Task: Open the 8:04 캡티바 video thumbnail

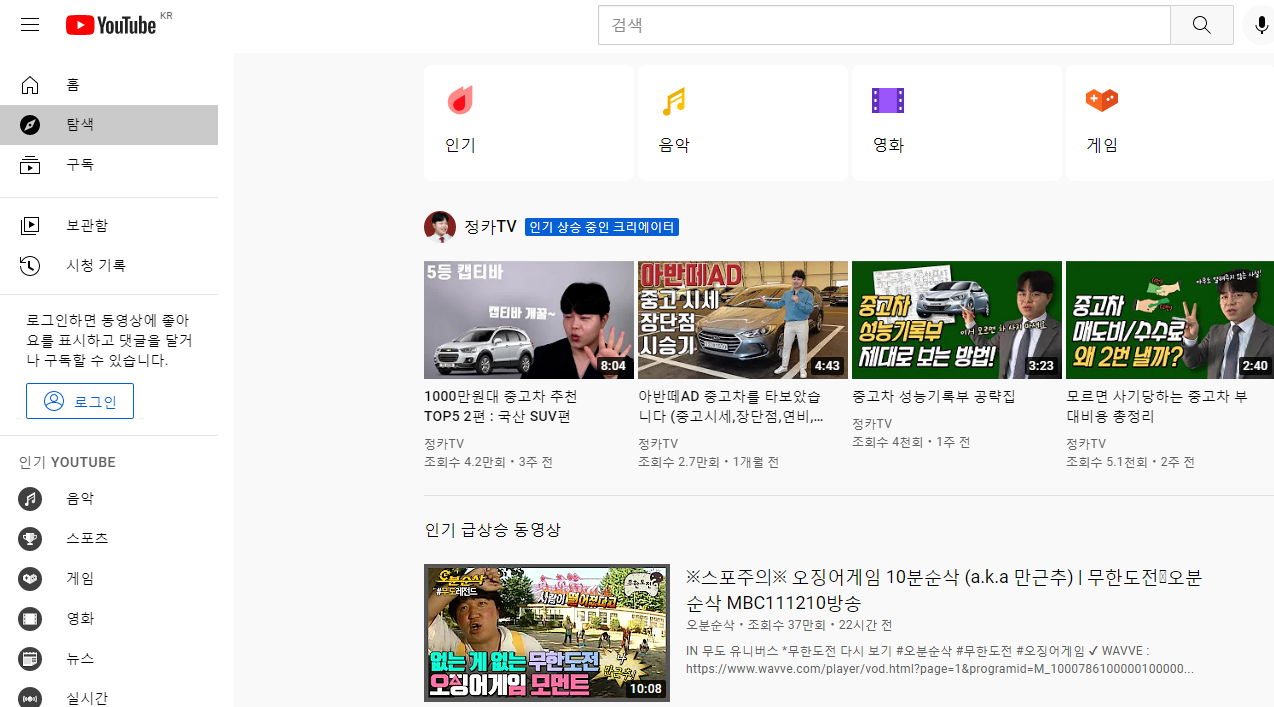Action: tap(529, 320)
